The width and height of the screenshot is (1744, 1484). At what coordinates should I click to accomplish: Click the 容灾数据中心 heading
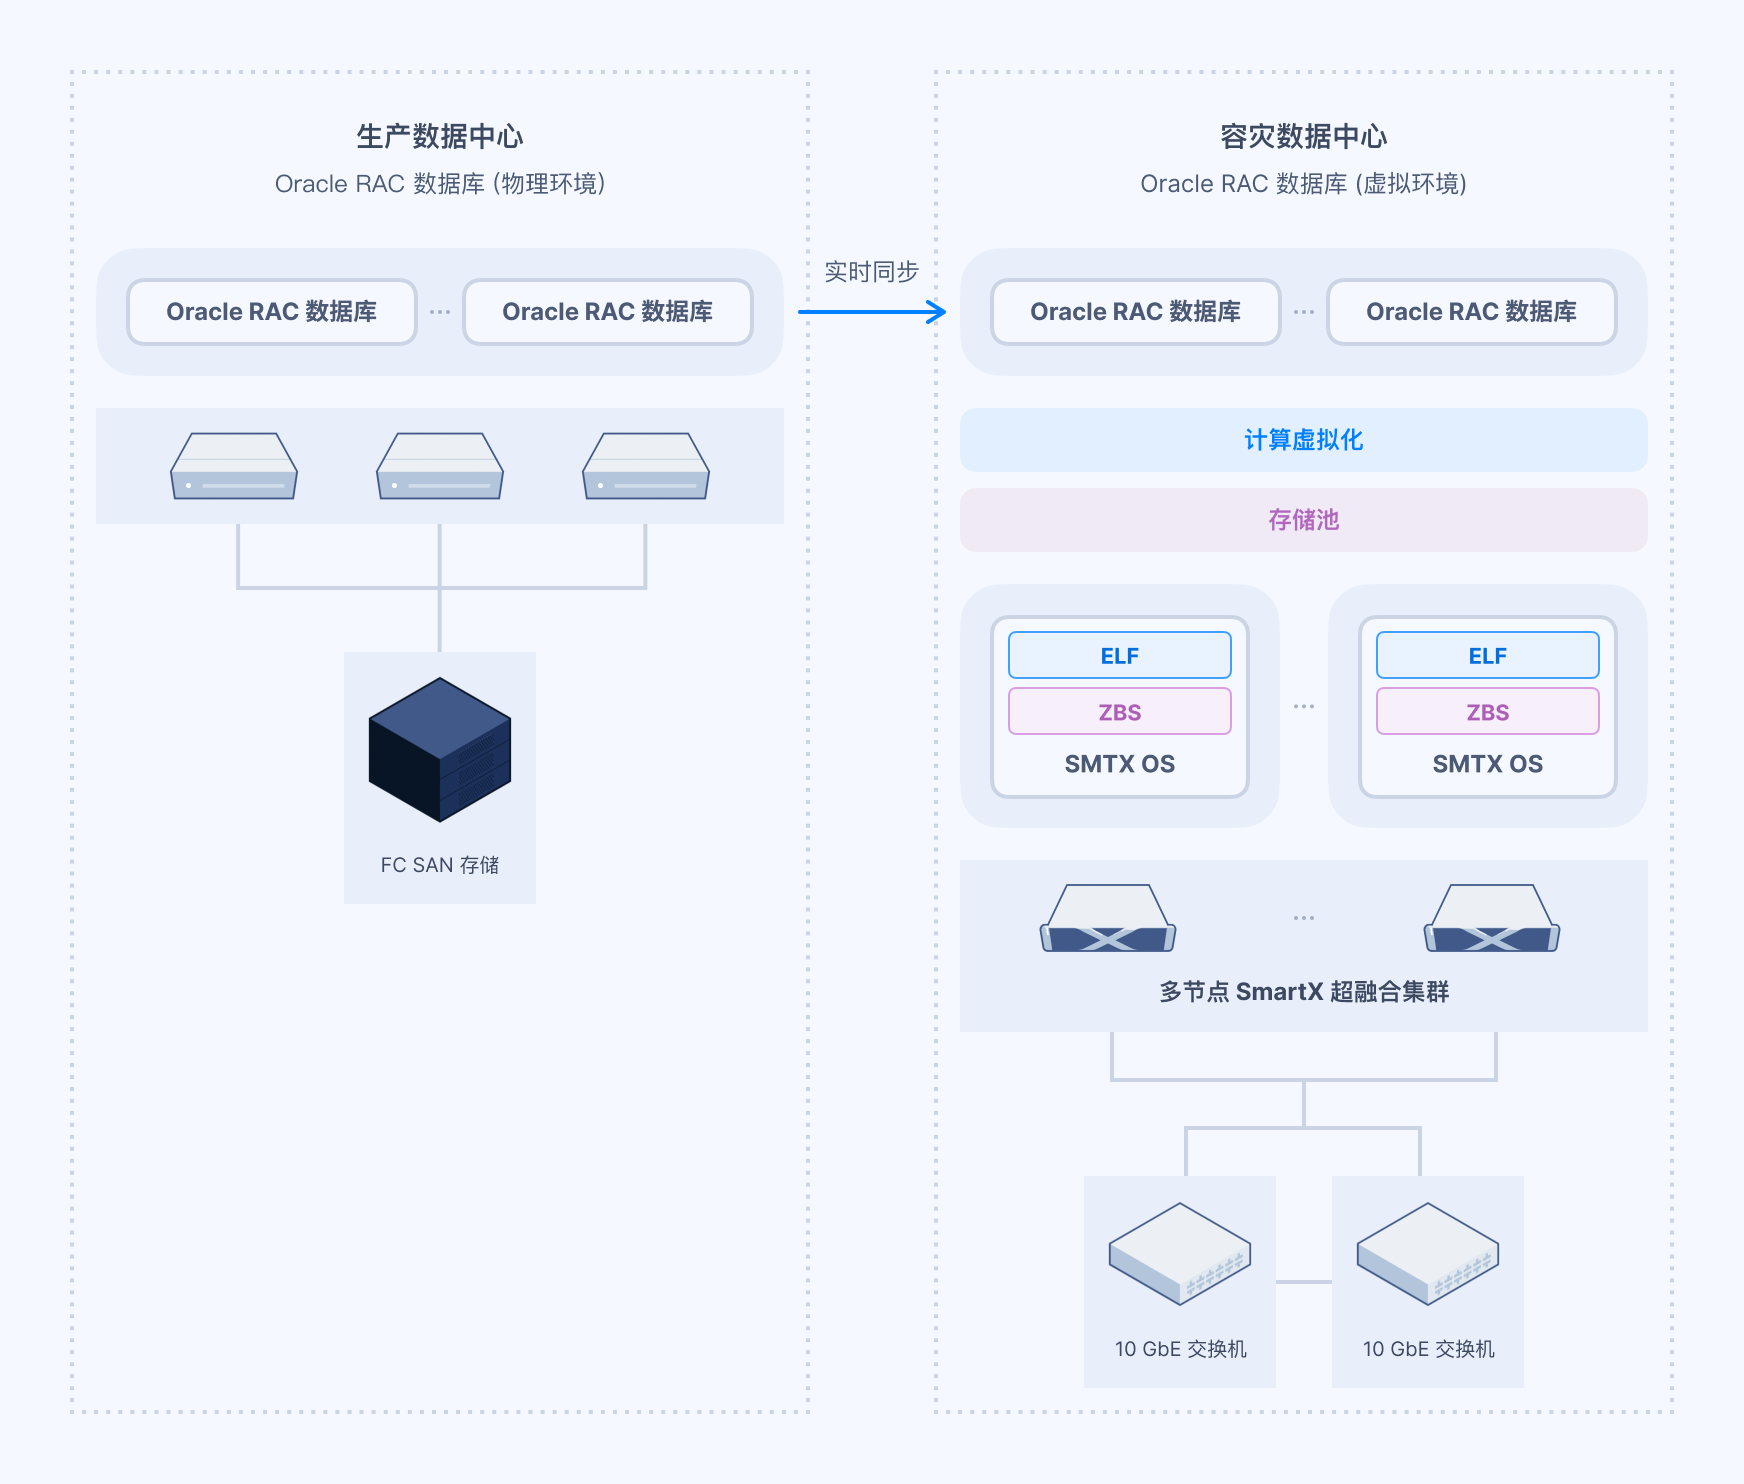point(1304,136)
